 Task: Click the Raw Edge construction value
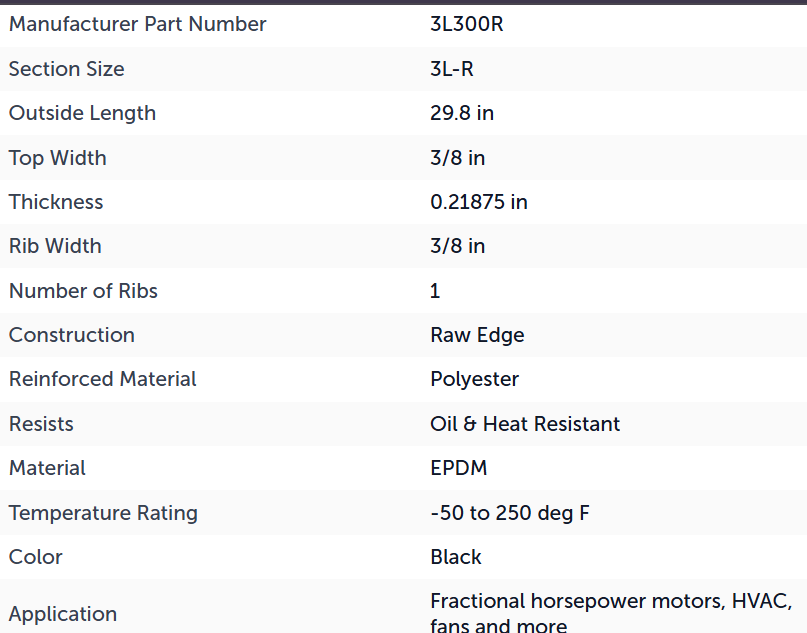(477, 335)
